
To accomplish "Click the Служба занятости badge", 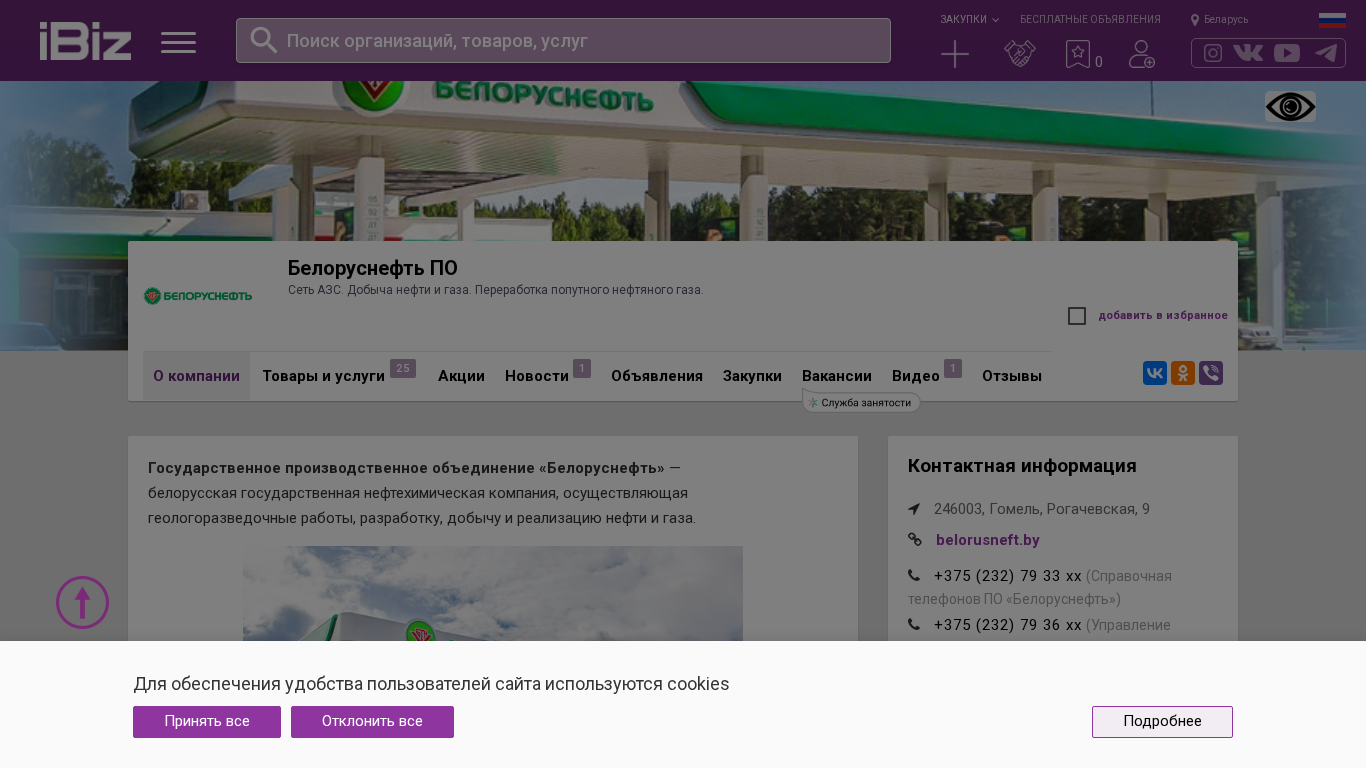I will (861, 402).
